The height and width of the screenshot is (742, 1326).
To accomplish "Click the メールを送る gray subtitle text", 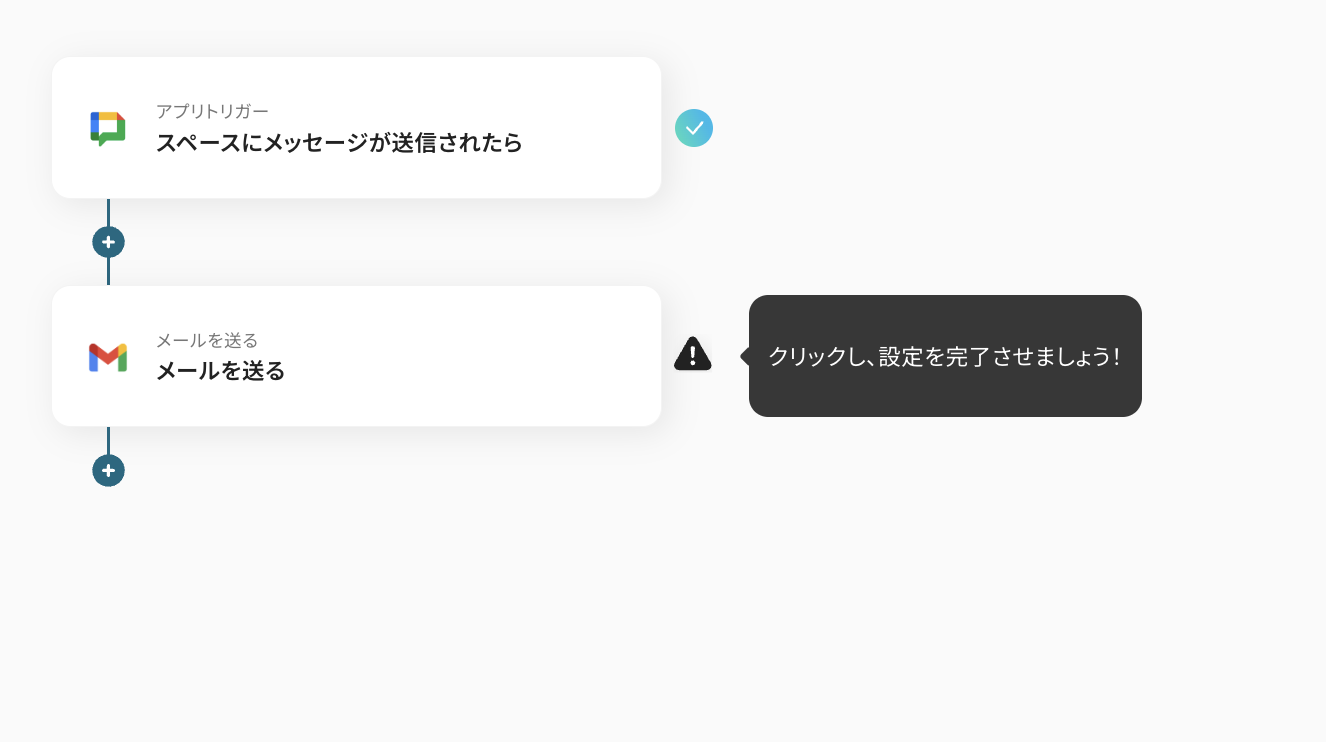I will click(x=207, y=340).
